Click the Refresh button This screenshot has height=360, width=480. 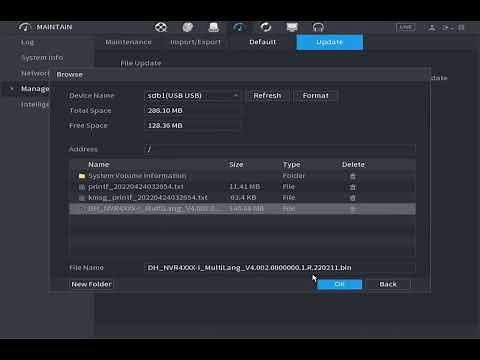click(267, 96)
